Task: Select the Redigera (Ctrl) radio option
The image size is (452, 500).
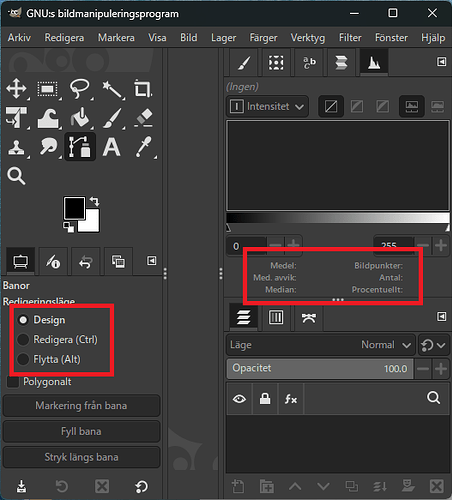Action: pyautogui.click(x=57, y=340)
